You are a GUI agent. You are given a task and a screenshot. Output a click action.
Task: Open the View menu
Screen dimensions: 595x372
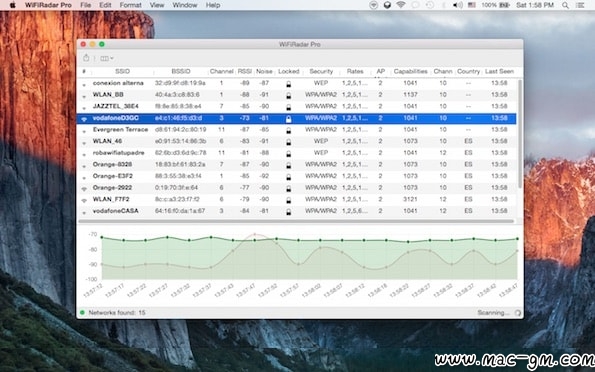(x=157, y=5)
